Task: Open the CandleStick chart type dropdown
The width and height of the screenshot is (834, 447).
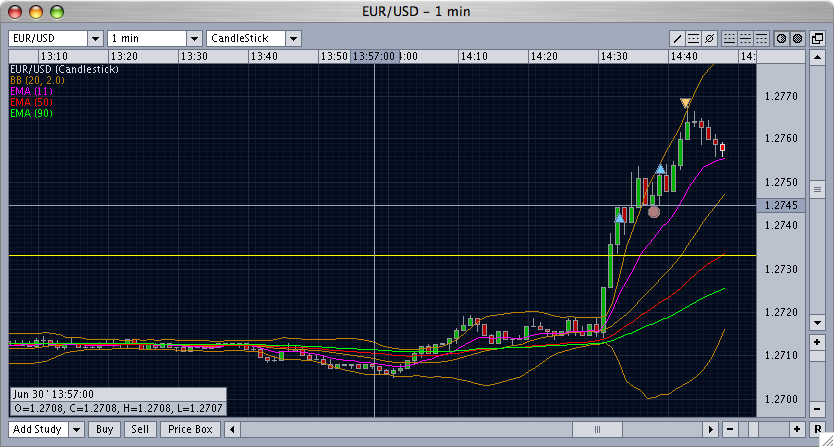Action: pyautogui.click(x=293, y=38)
